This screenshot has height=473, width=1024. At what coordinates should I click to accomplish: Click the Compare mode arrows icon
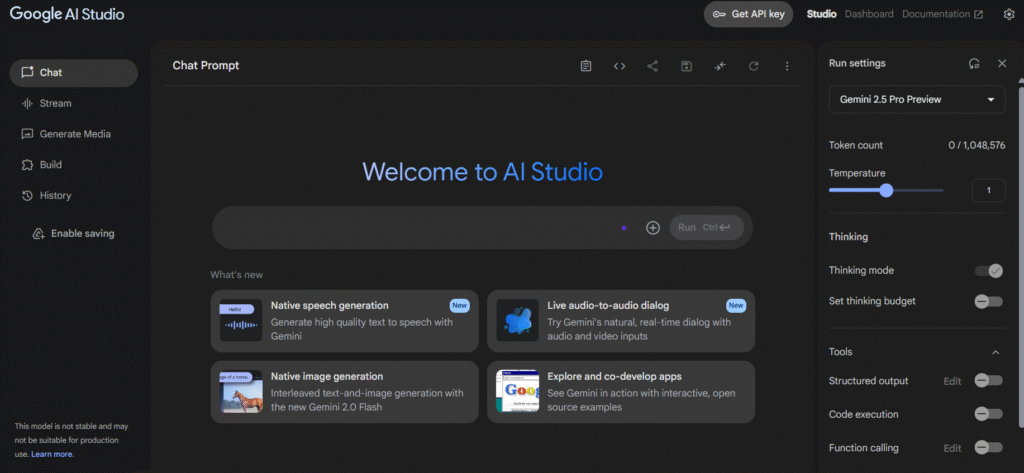(720, 66)
